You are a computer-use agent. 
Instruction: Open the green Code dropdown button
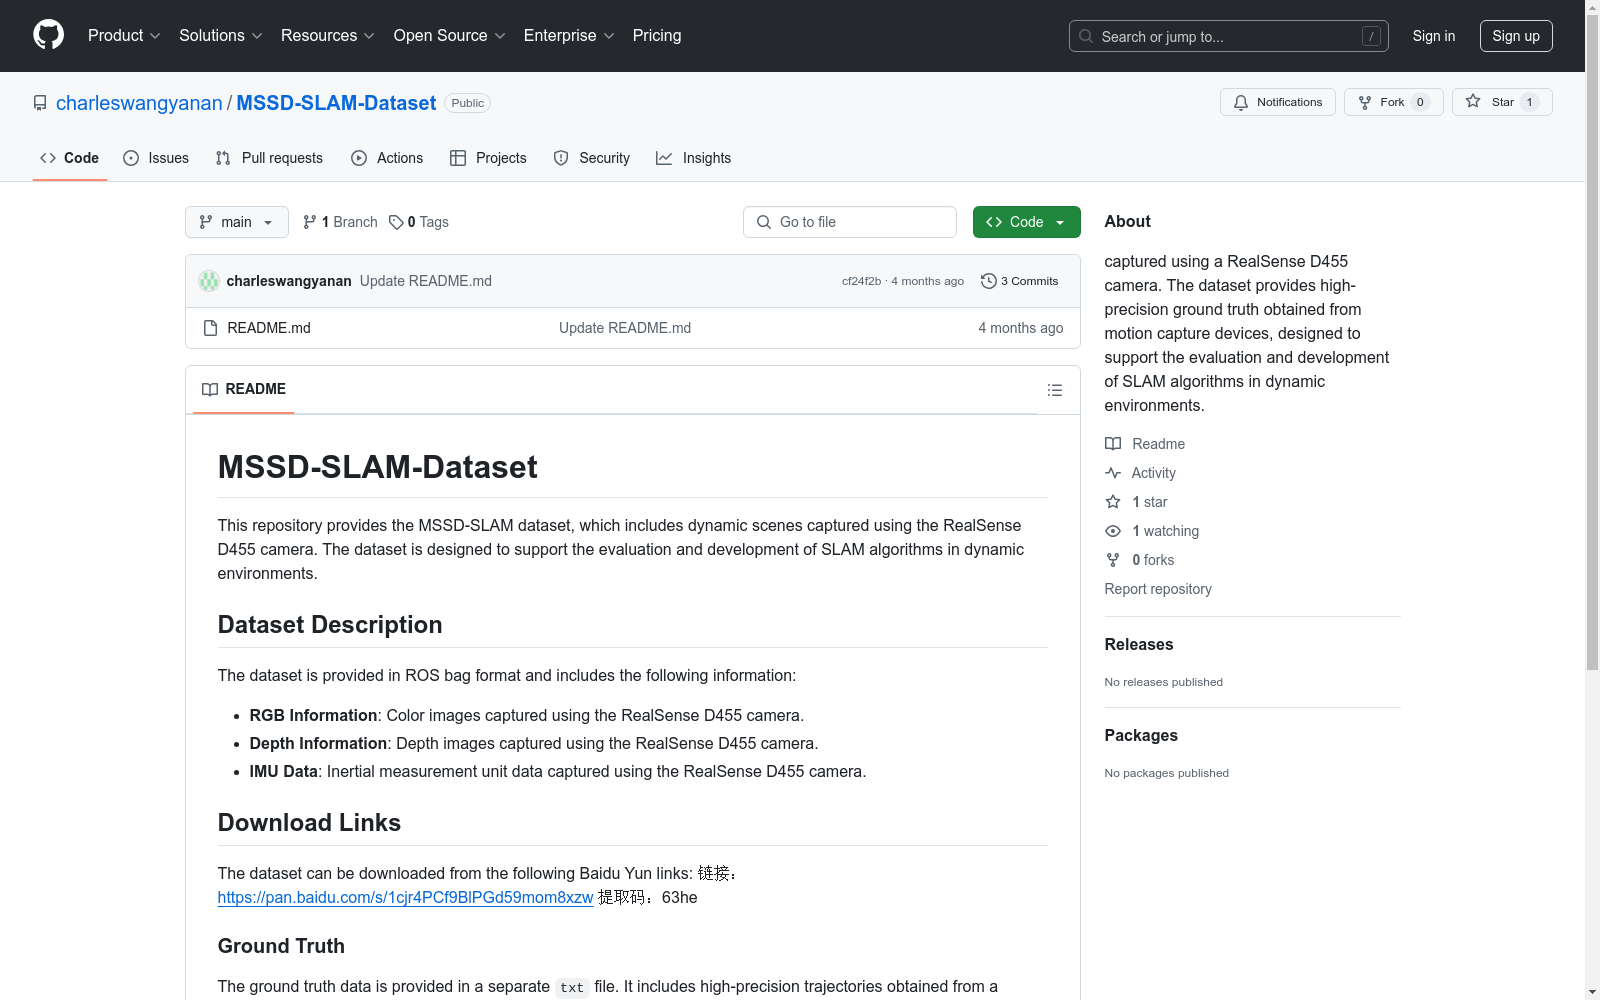click(x=1026, y=222)
